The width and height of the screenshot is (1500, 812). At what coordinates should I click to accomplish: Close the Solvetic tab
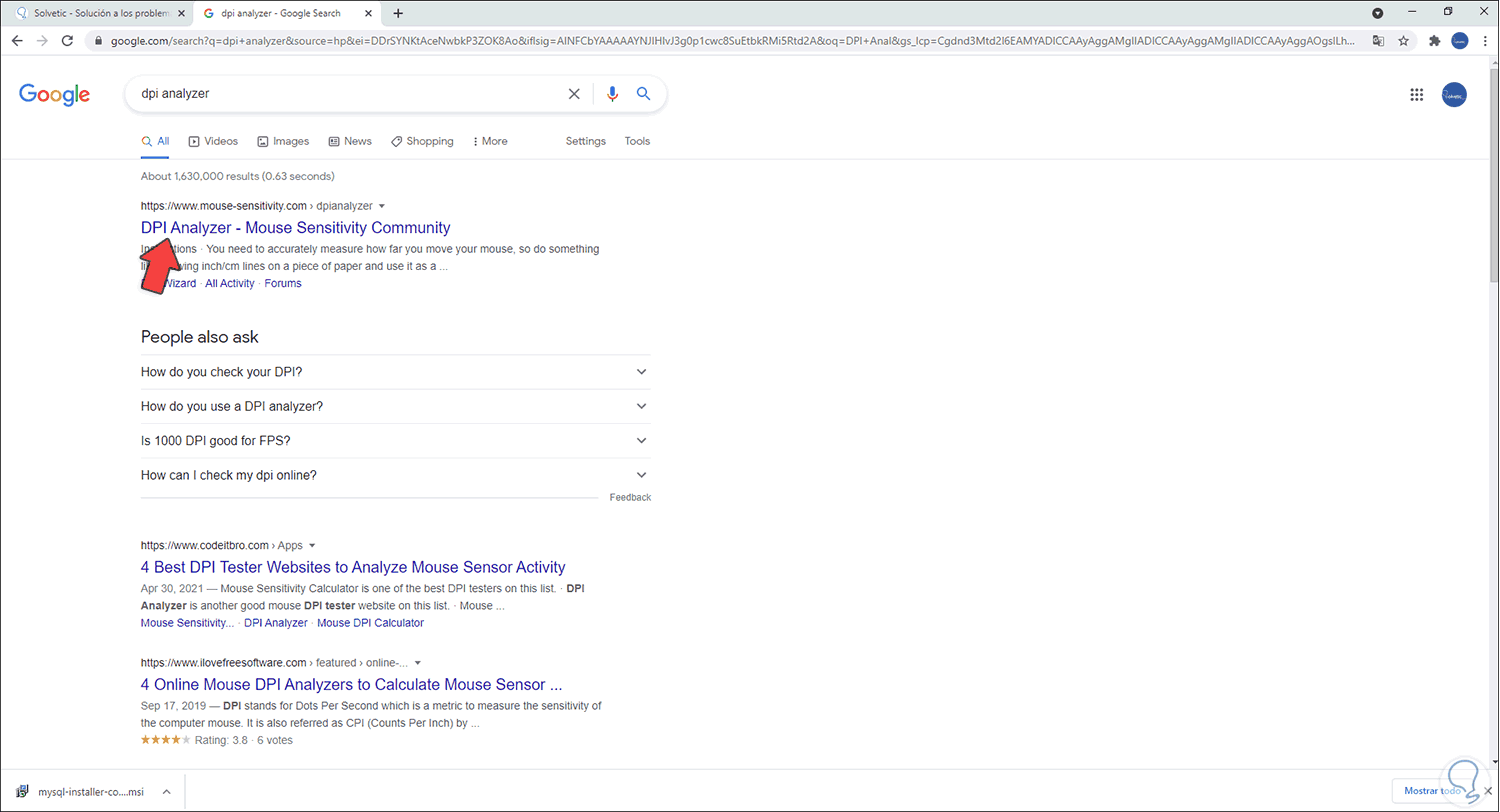[x=181, y=13]
